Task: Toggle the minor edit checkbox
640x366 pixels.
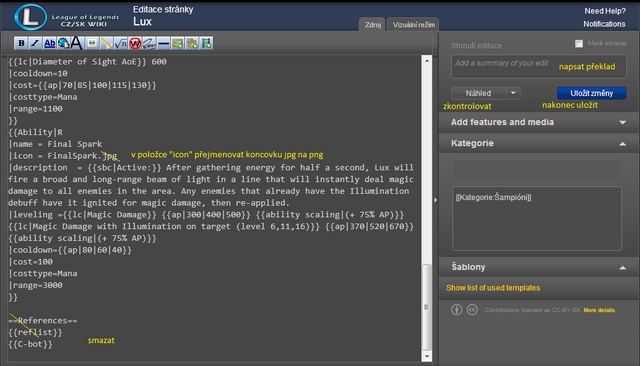Action: tap(579, 43)
